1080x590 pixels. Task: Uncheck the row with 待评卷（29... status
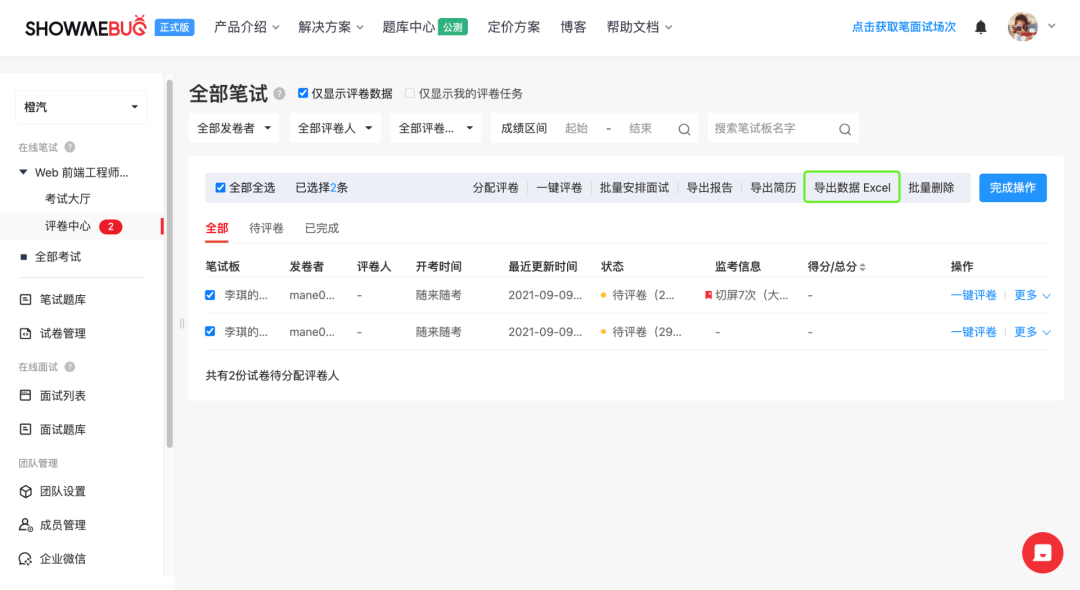point(210,331)
